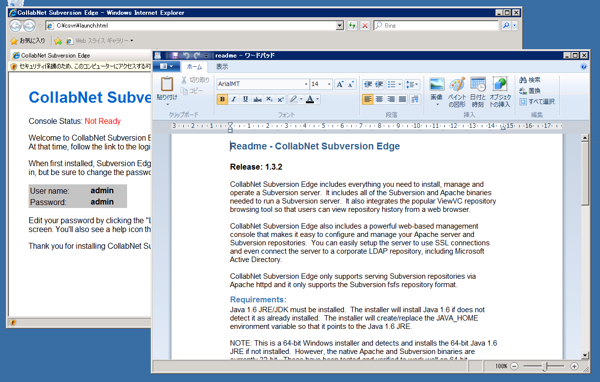Click the WordPad vertical scrollbar thumb

tap(584, 174)
